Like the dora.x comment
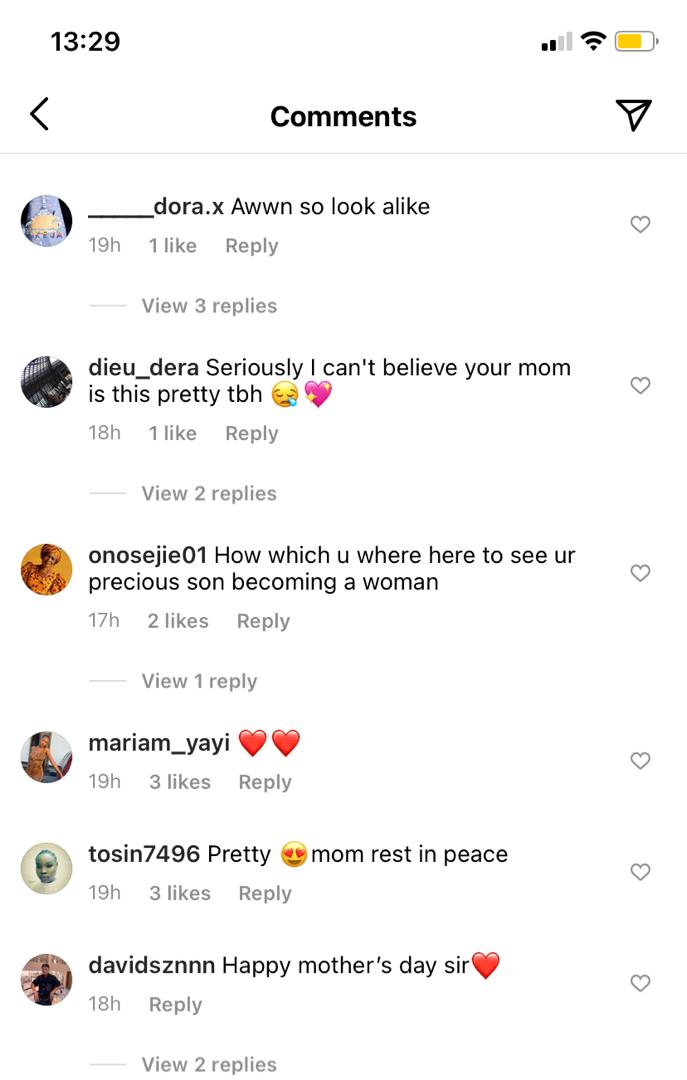 click(640, 225)
